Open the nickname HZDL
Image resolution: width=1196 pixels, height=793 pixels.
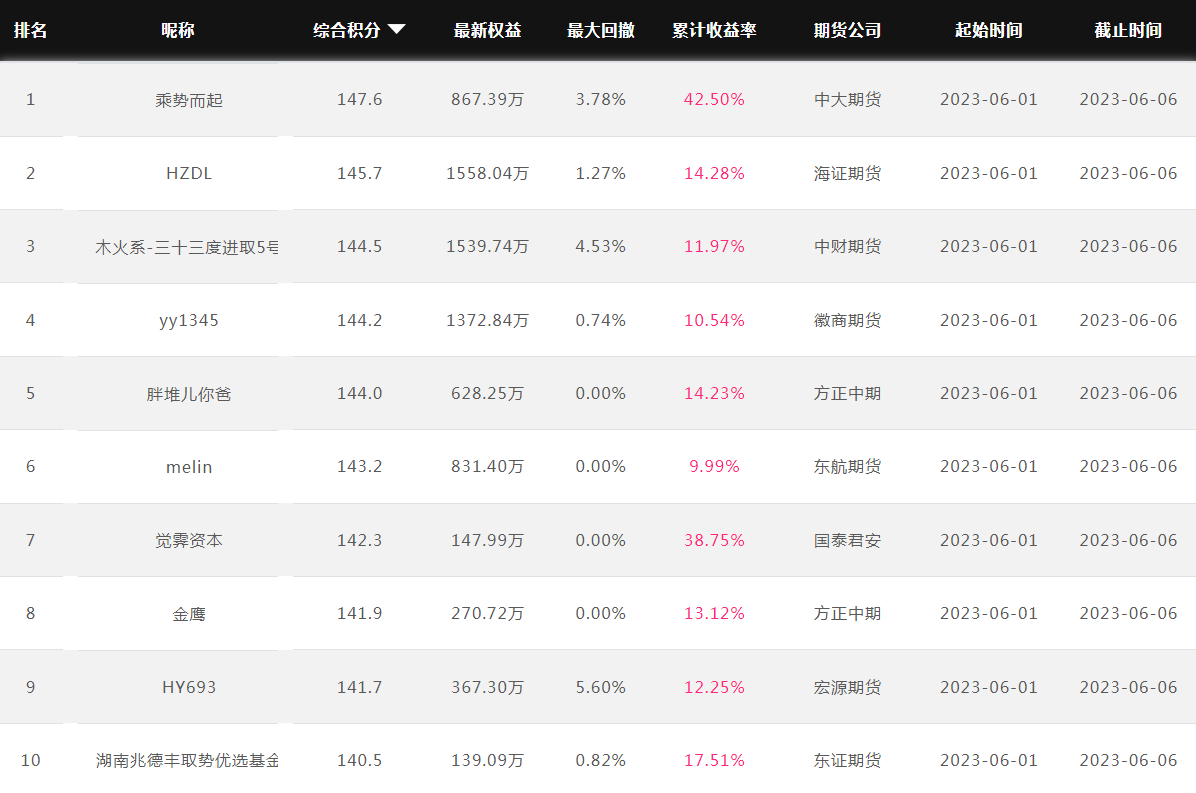189,174
